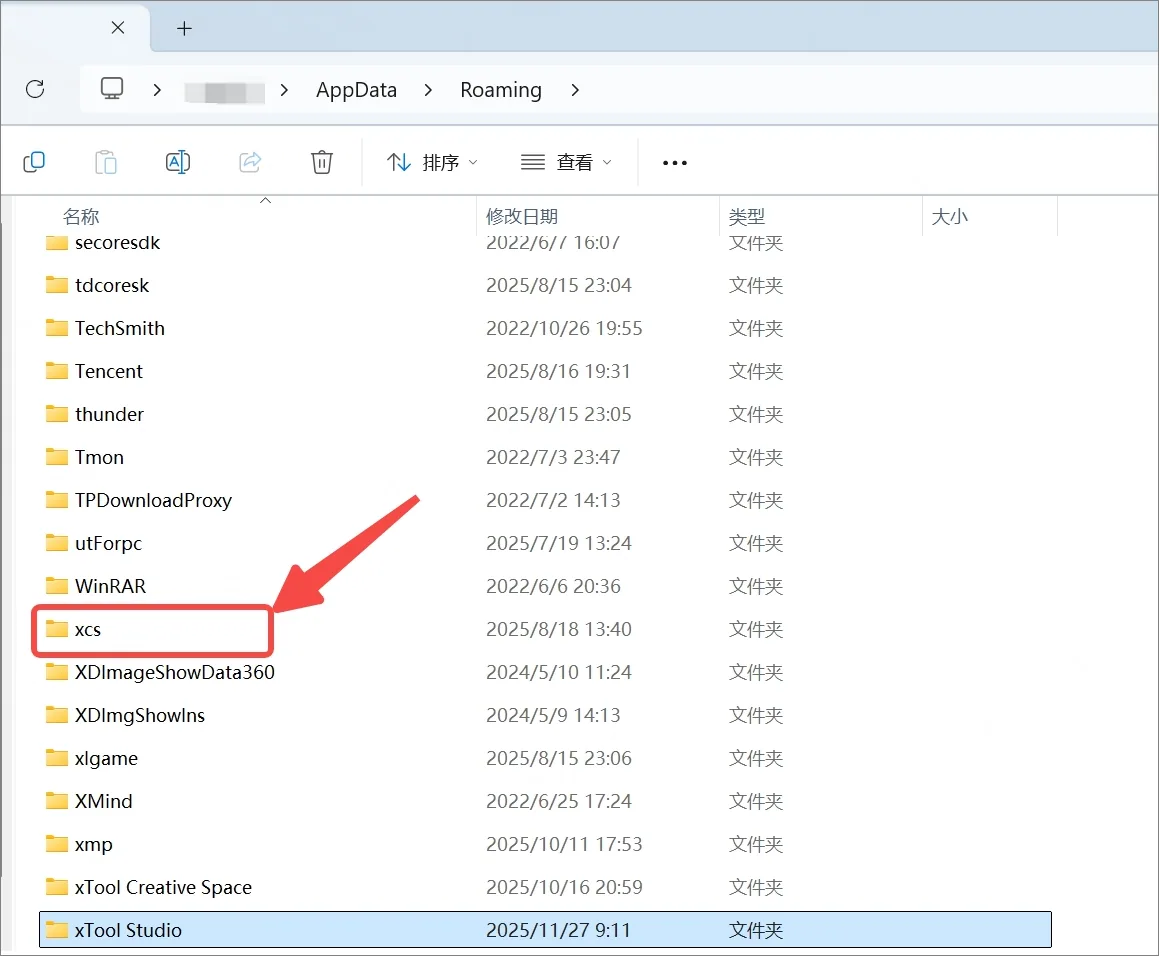Select the TechSmith folder

point(545,328)
